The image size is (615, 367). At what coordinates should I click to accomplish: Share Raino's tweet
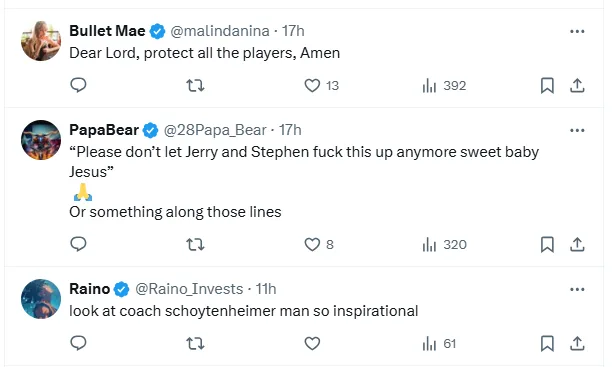click(577, 344)
